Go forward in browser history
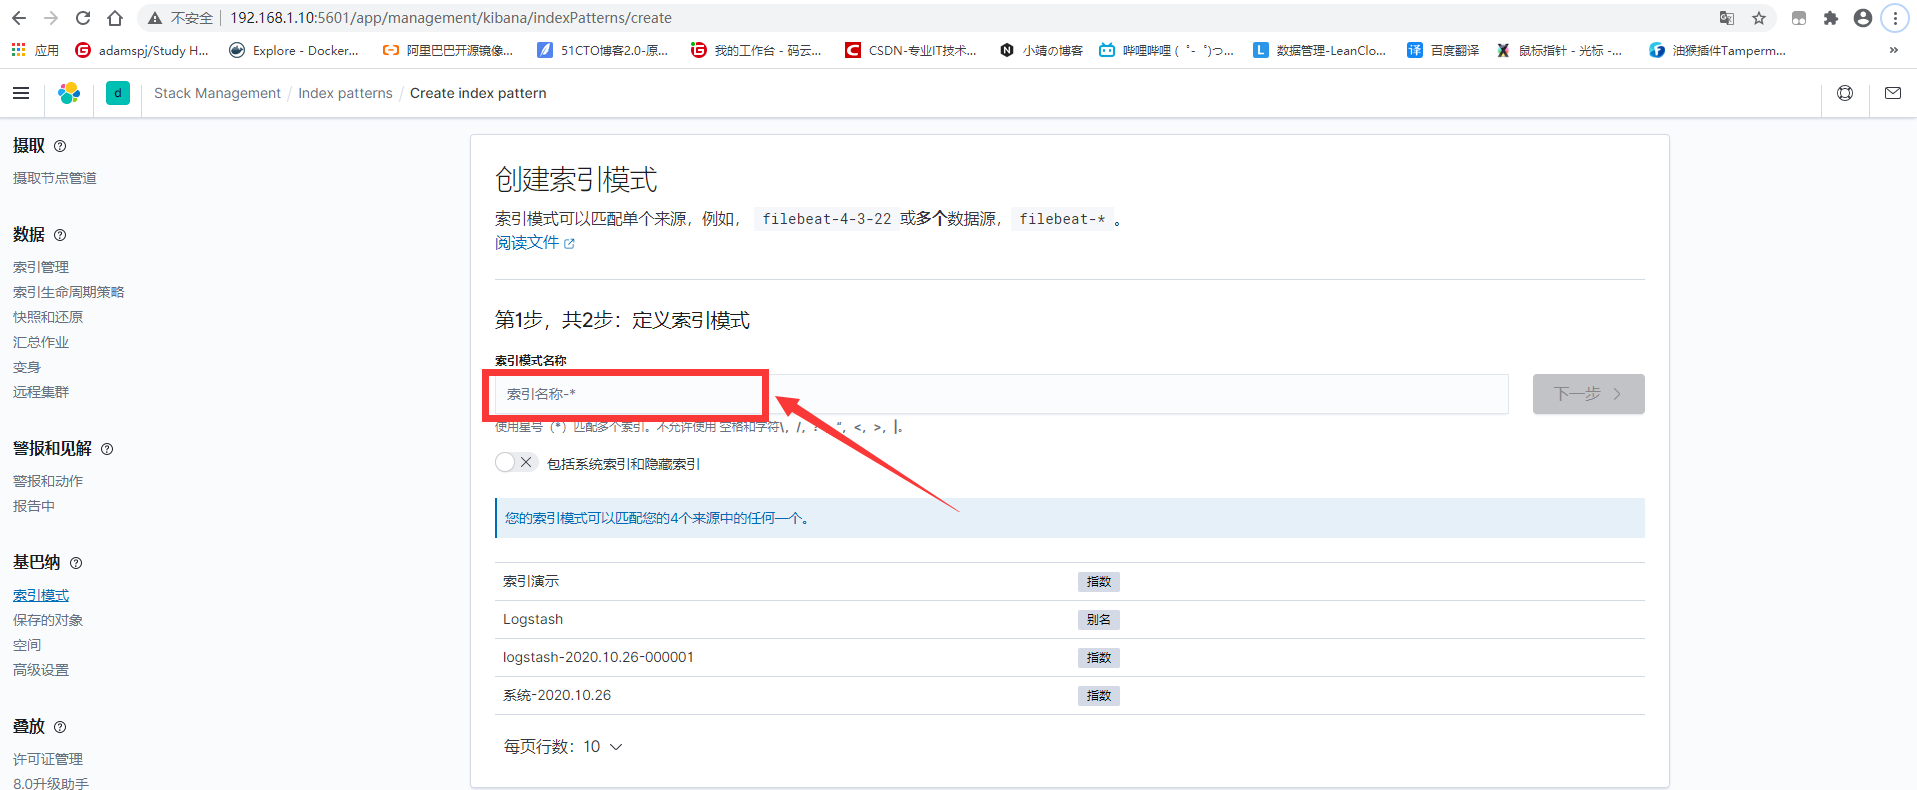Screen dimensions: 1917x790 51,18
